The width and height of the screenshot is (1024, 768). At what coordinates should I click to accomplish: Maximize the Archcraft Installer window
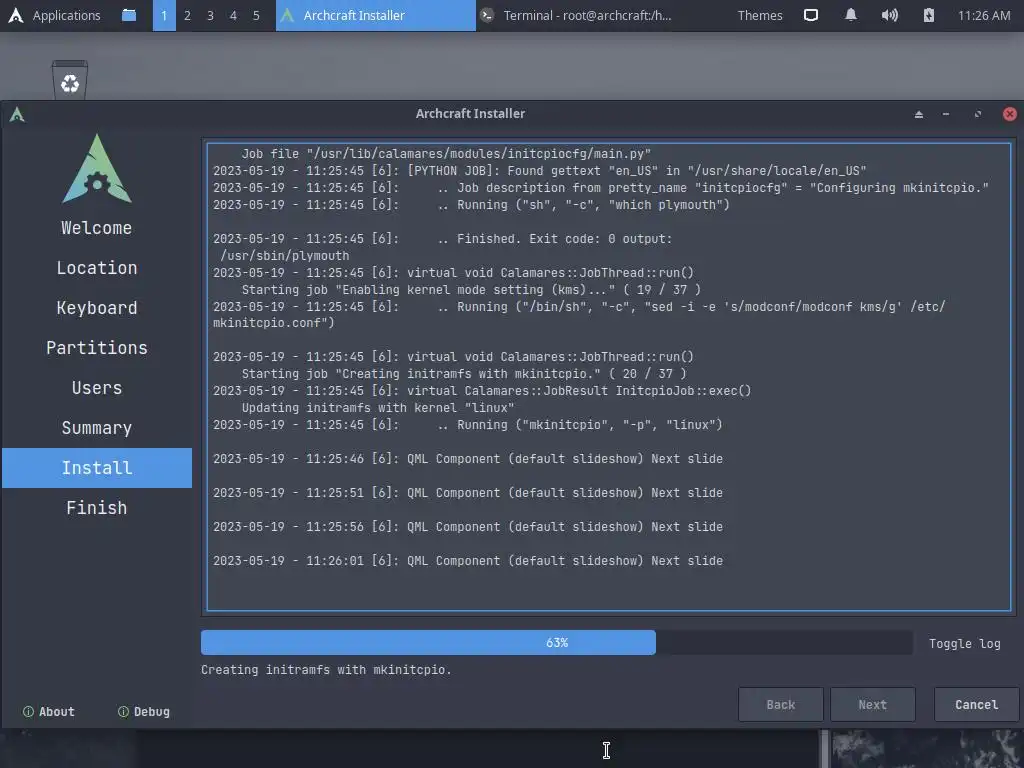coord(978,114)
